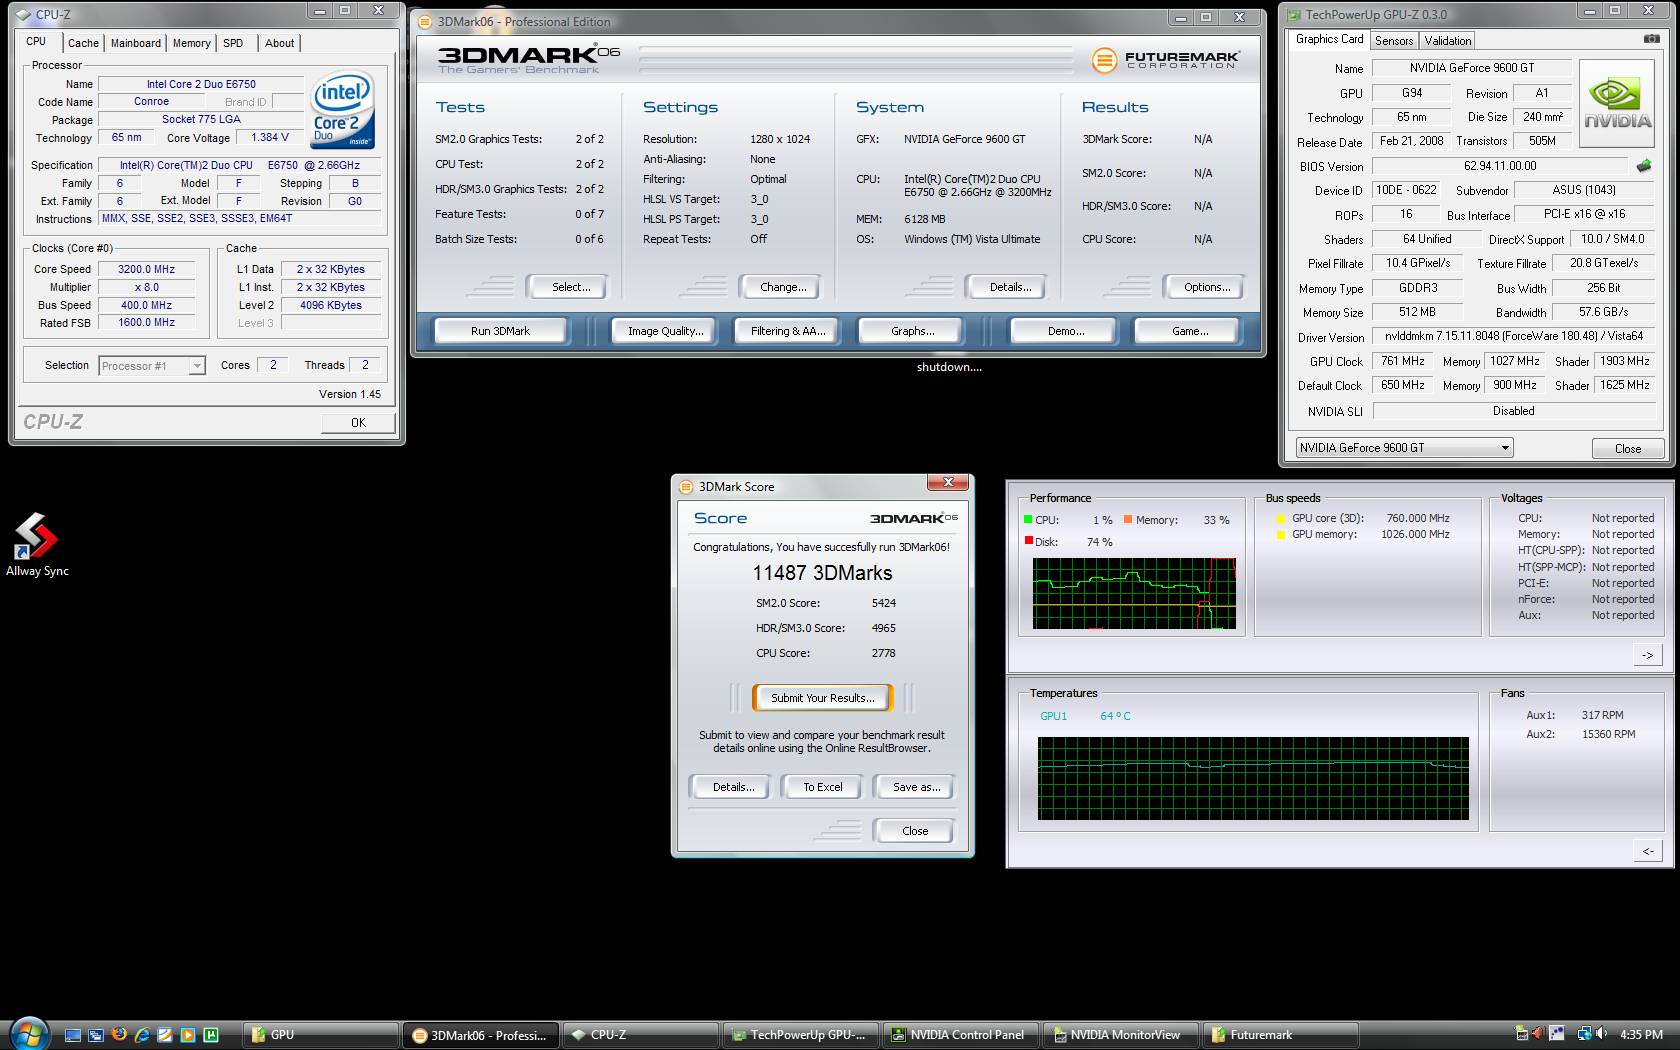Switch to NVIDIA MonitorView taskbar item
Screen dimensions: 1680x1050
click(1121, 1035)
